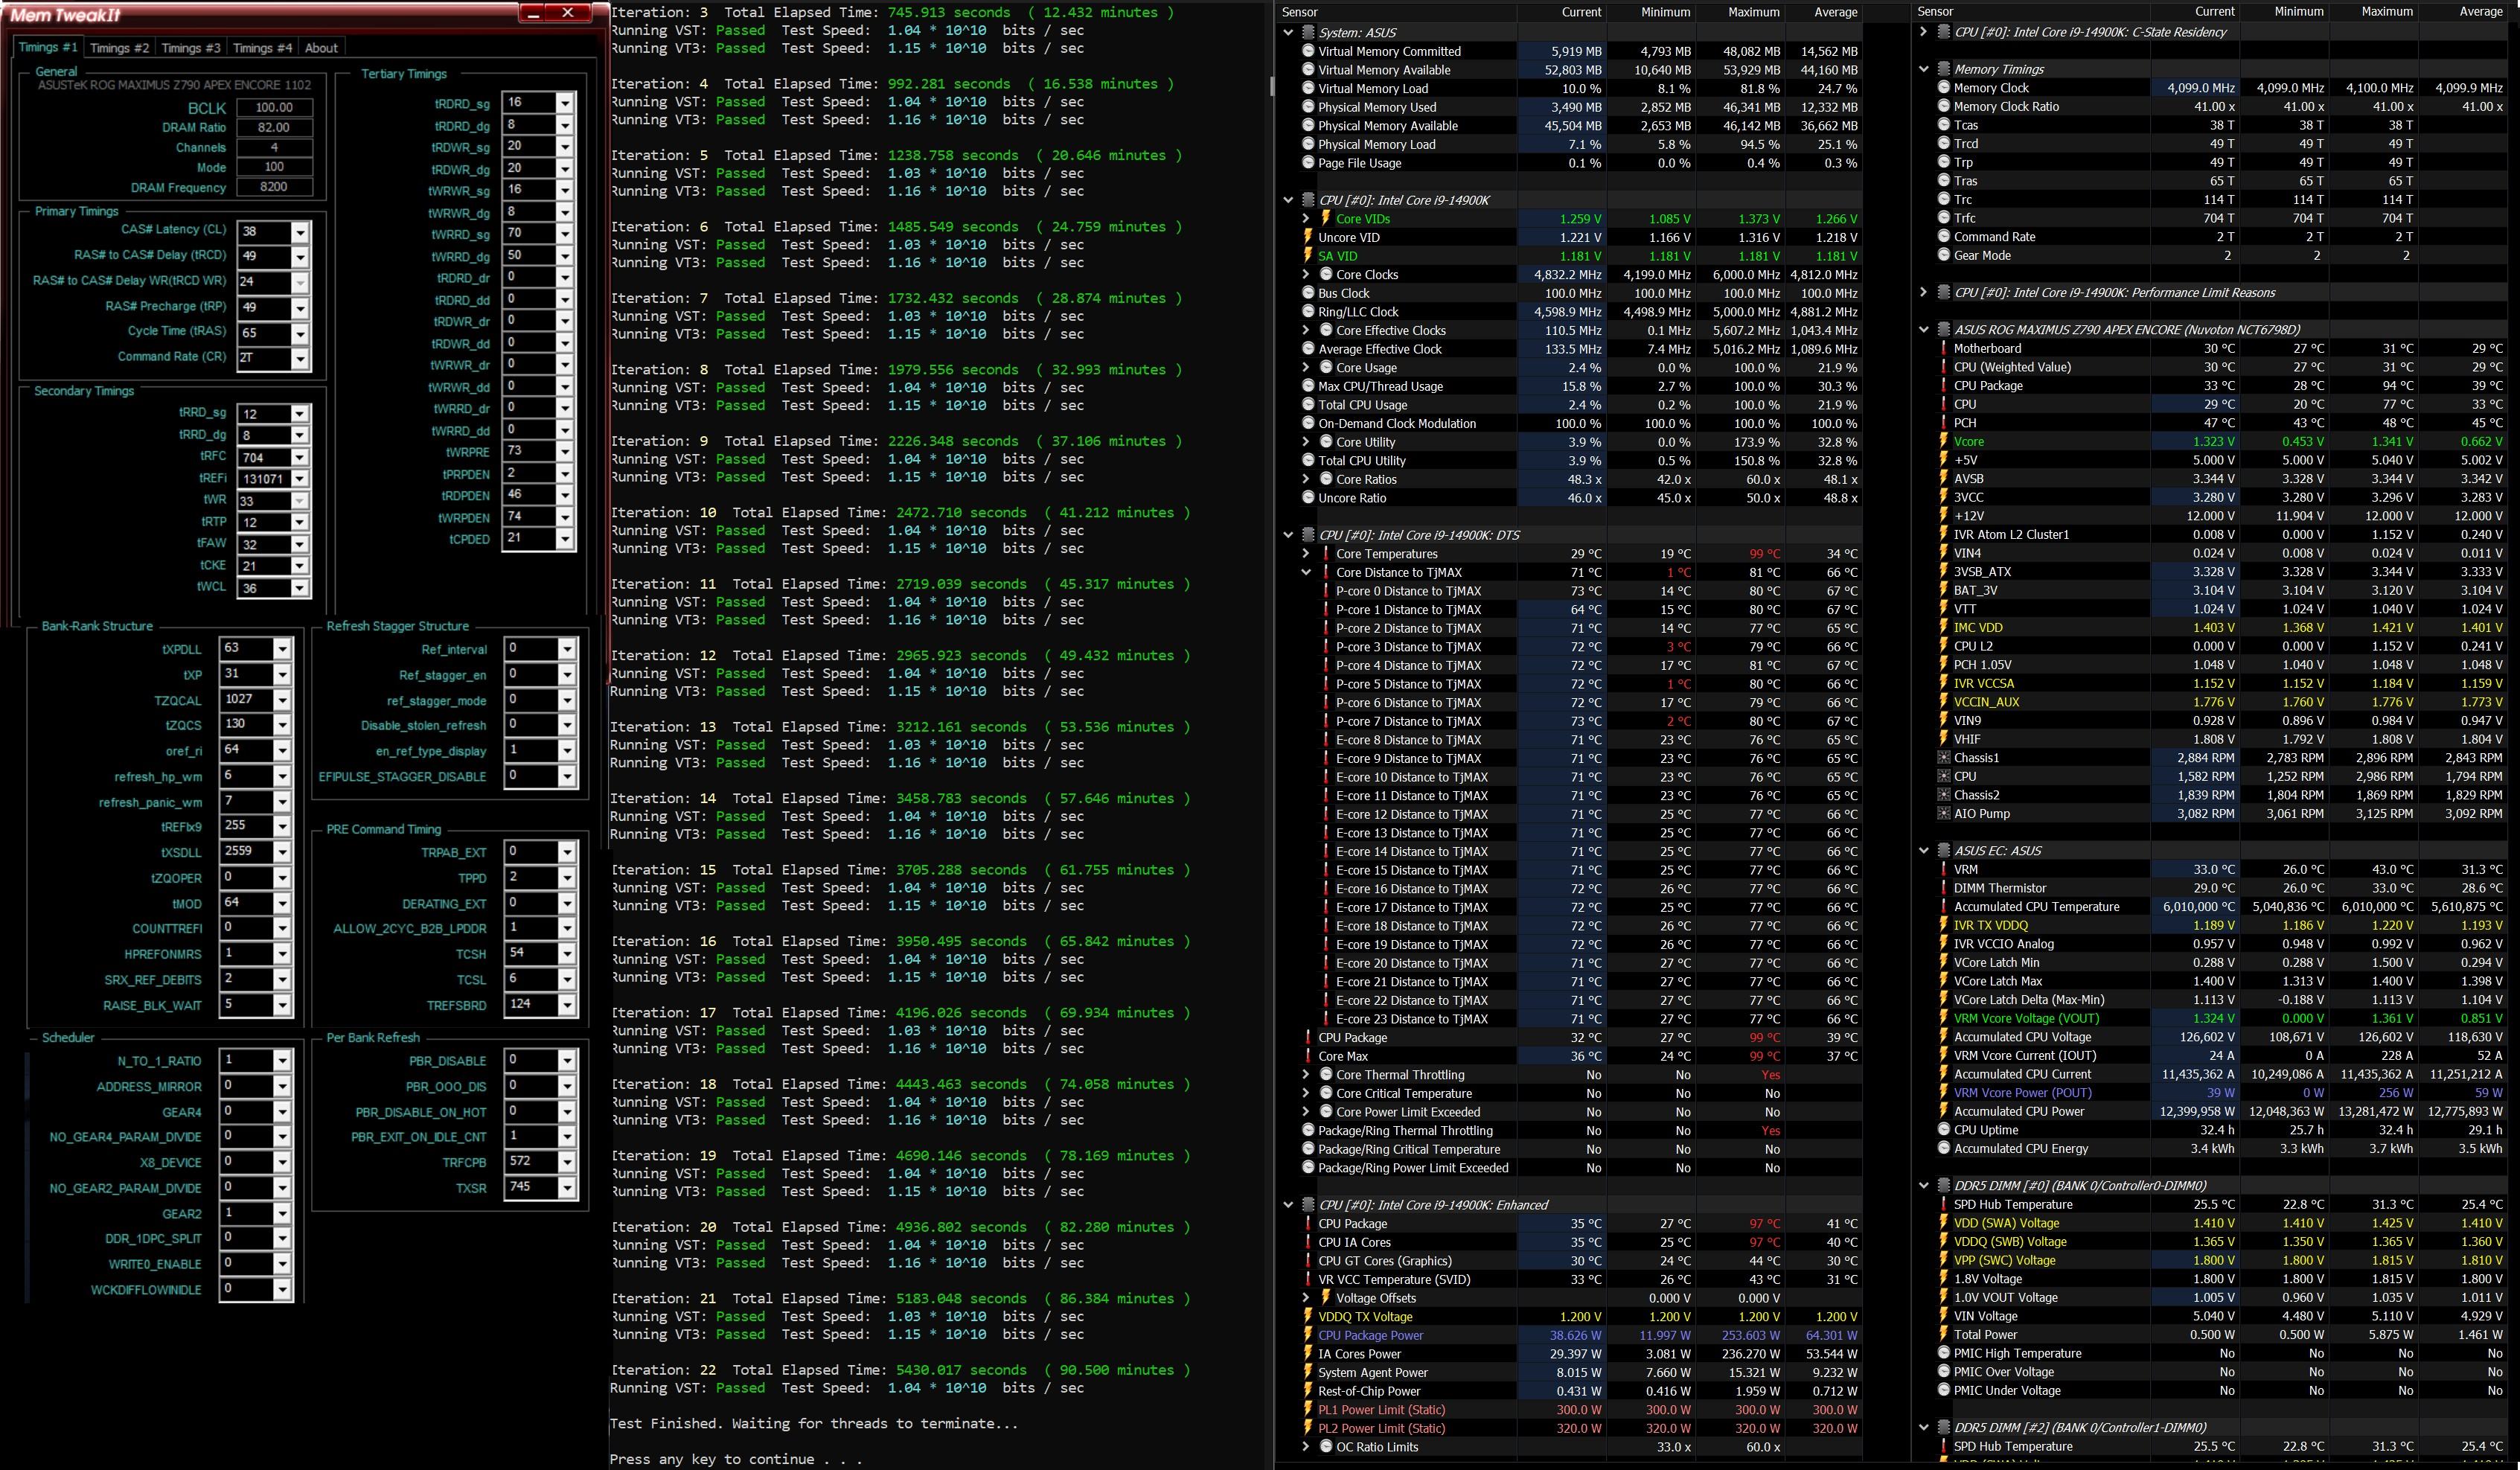Click the chip icon of DDR5 DIMM [#0] group
This screenshot has height=1470, width=2520.
[x=1943, y=1185]
